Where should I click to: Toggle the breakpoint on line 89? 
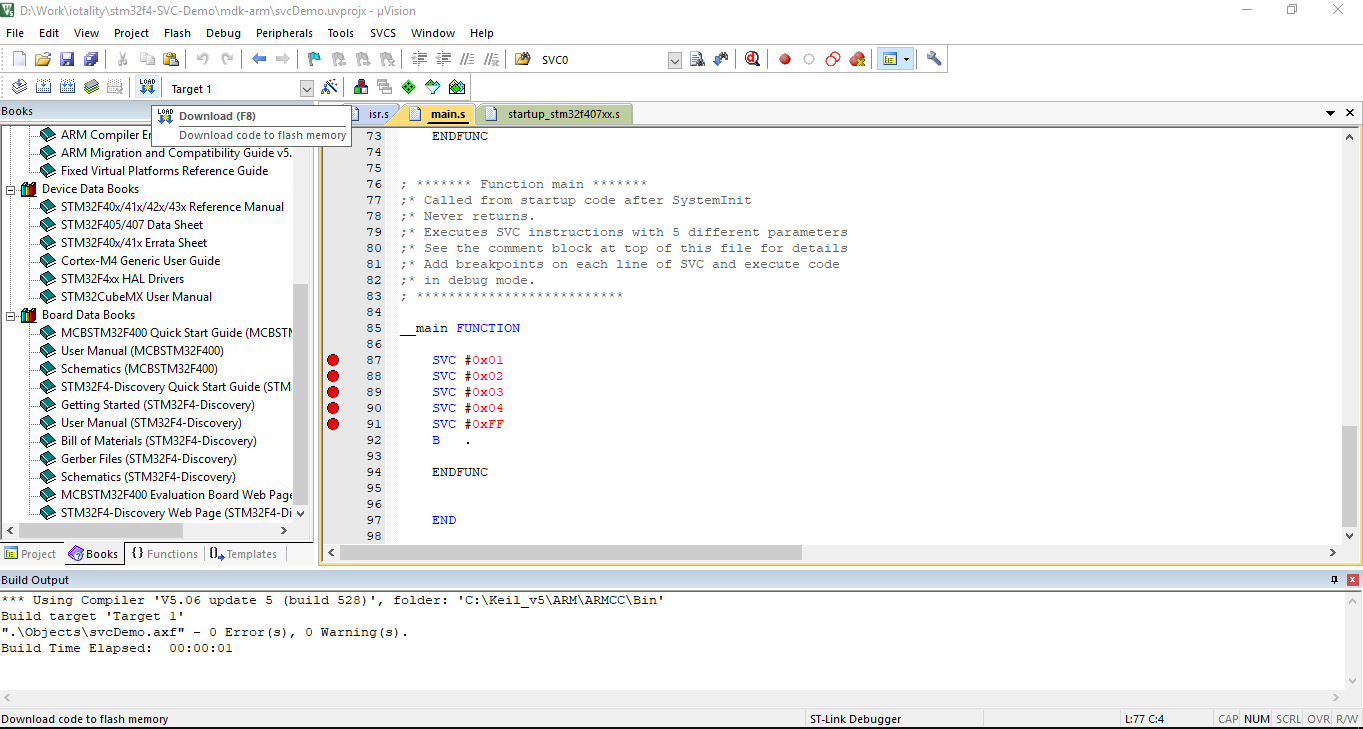coord(333,392)
